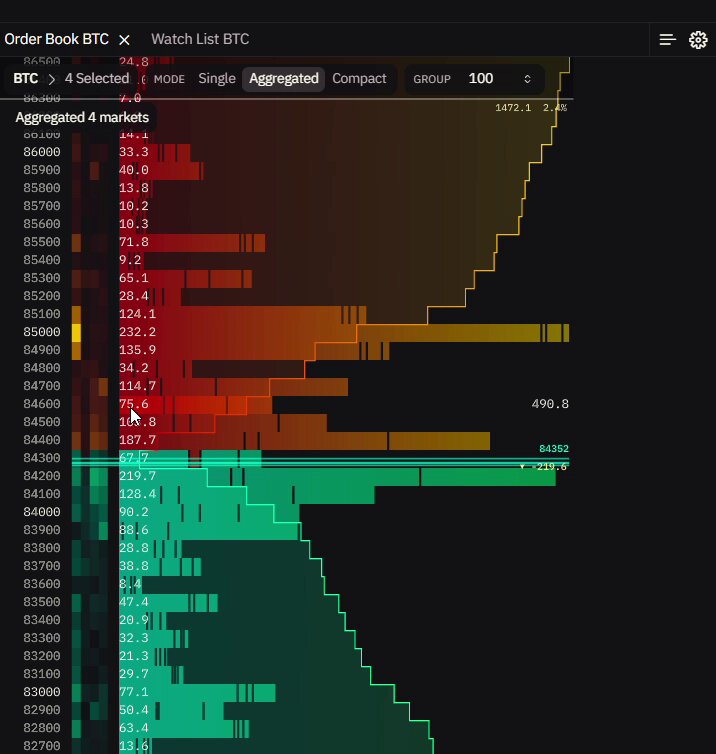Click the 47.4 bid size
Image resolution: width=716 pixels, height=754 pixels.
pyautogui.click(x=134, y=602)
